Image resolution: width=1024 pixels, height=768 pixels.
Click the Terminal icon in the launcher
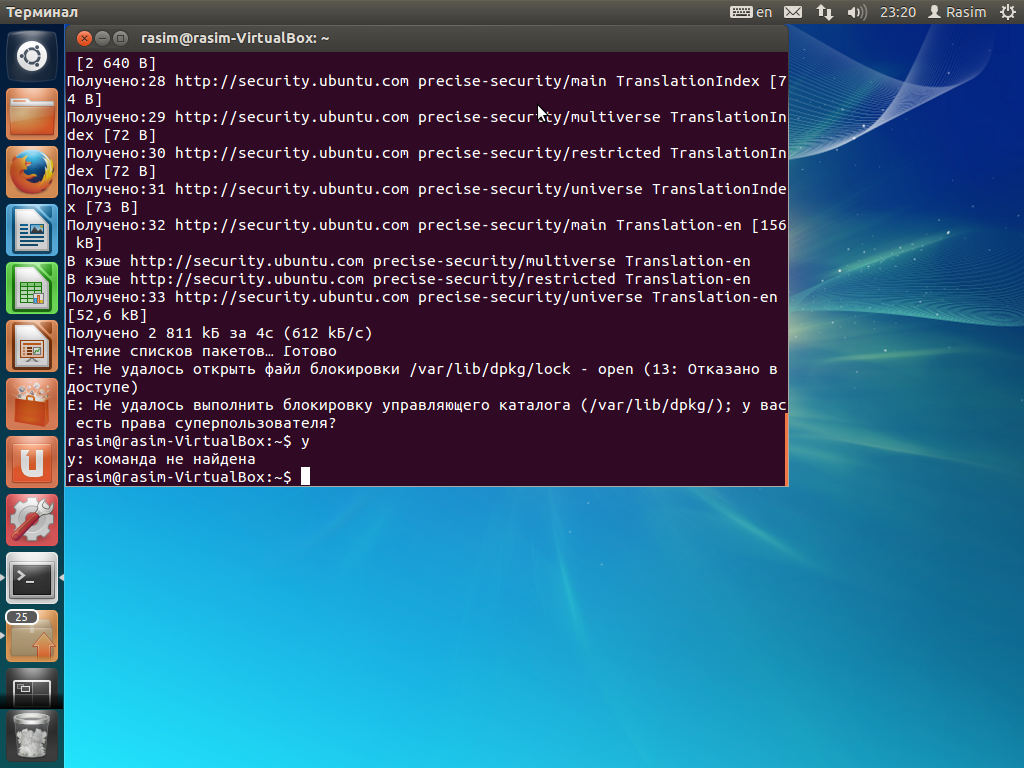pyautogui.click(x=32, y=578)
